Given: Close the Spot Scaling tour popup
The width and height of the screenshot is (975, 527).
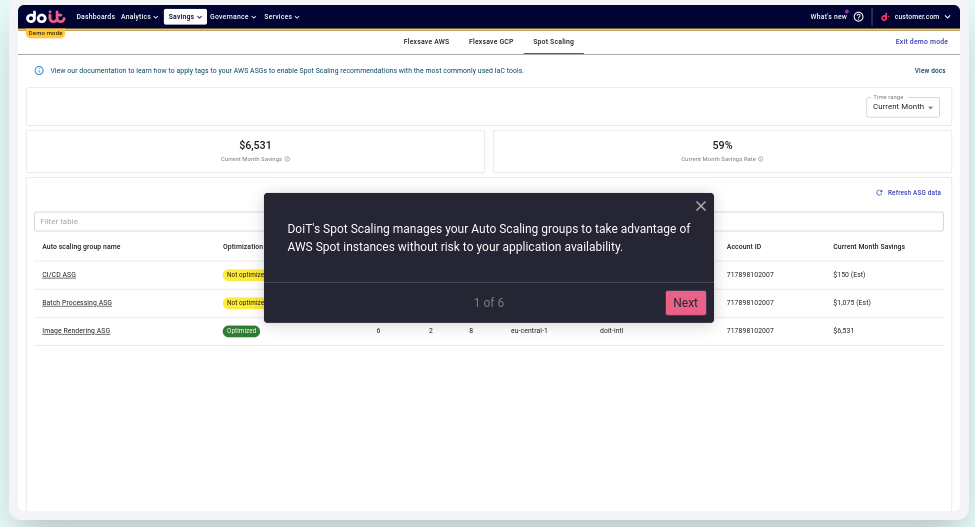Looking at the screenshot, I should coord(701,206).
